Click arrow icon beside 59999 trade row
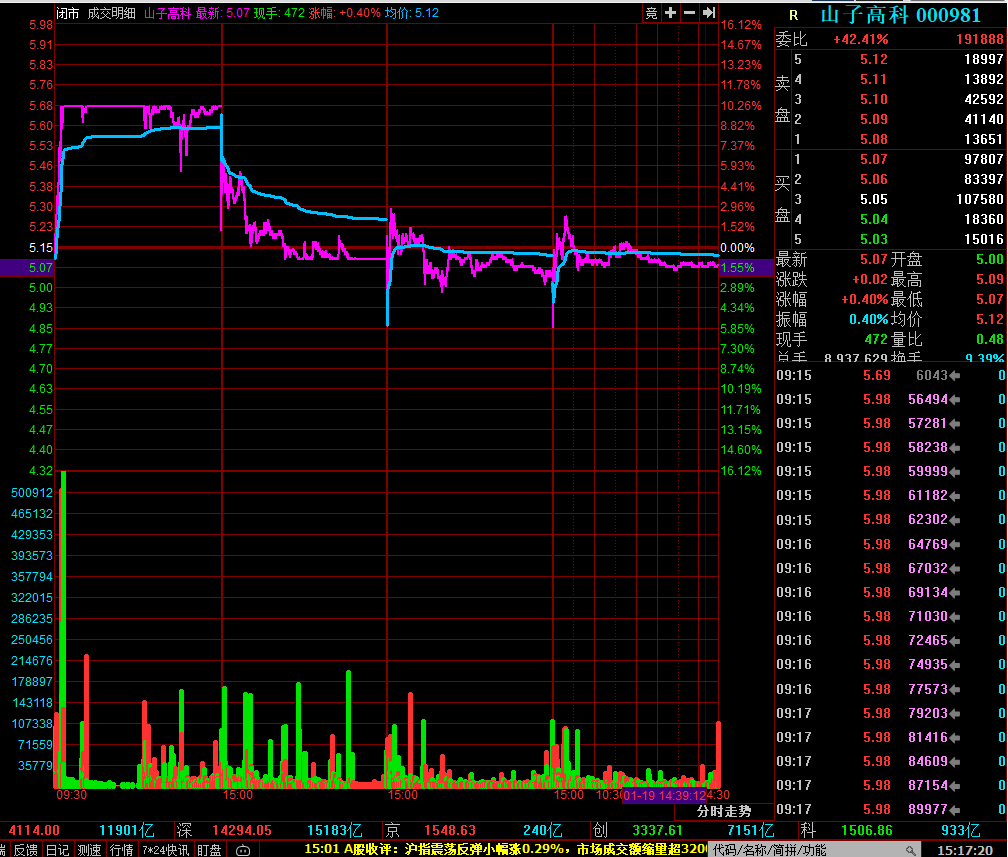Screen dimensions: 1008x857 (x=955, y=472)
